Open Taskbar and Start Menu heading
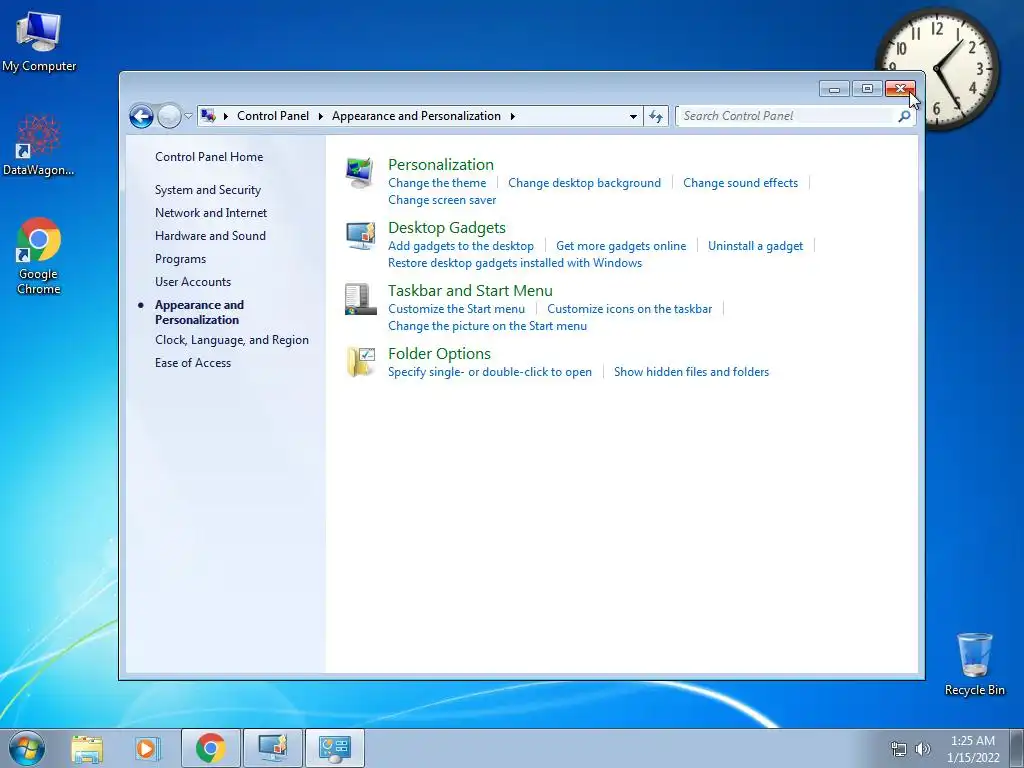 click(470, 291)
